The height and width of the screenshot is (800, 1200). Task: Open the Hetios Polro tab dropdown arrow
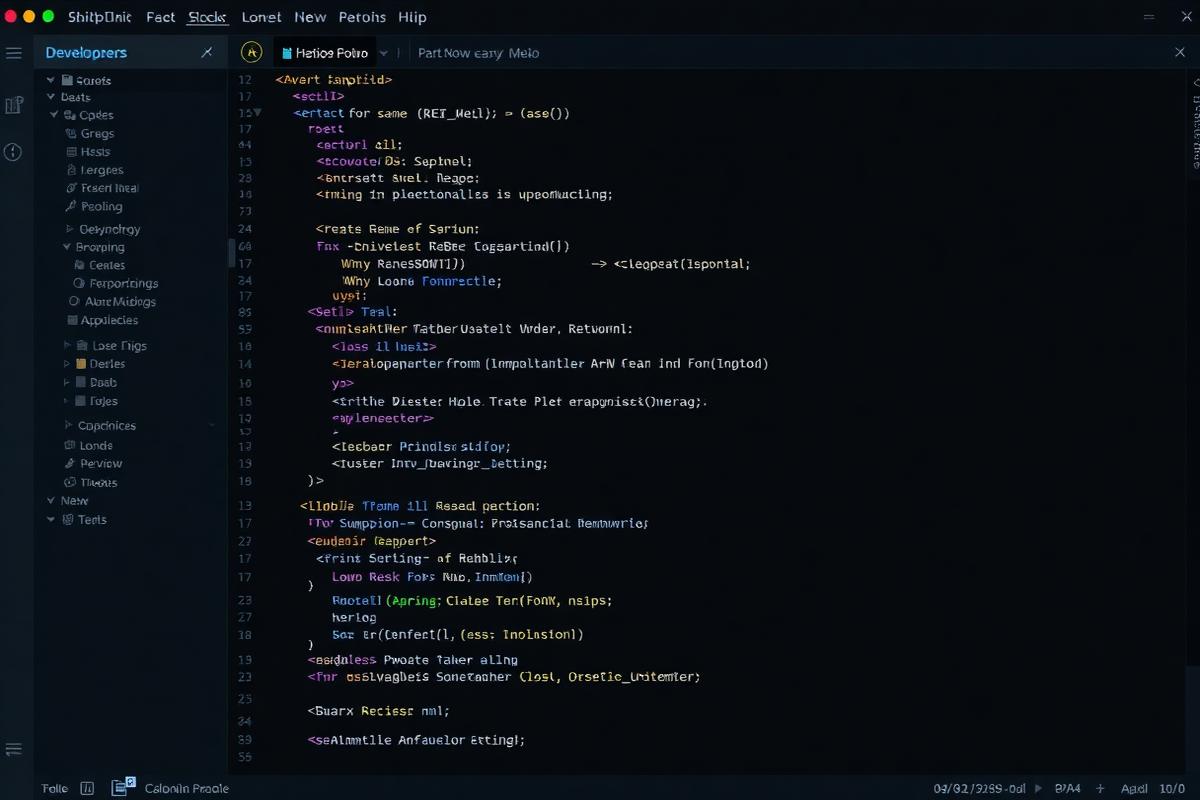[384, 53]
